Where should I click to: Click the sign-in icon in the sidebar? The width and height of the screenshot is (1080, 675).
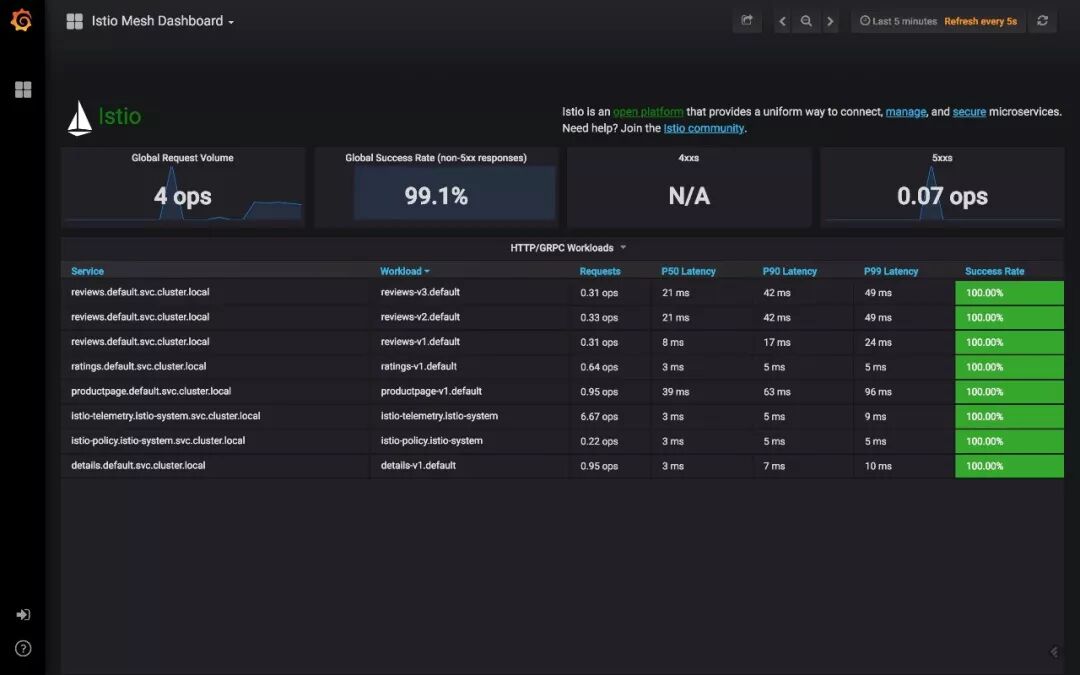pyautogui.click(x=23, y=614)
